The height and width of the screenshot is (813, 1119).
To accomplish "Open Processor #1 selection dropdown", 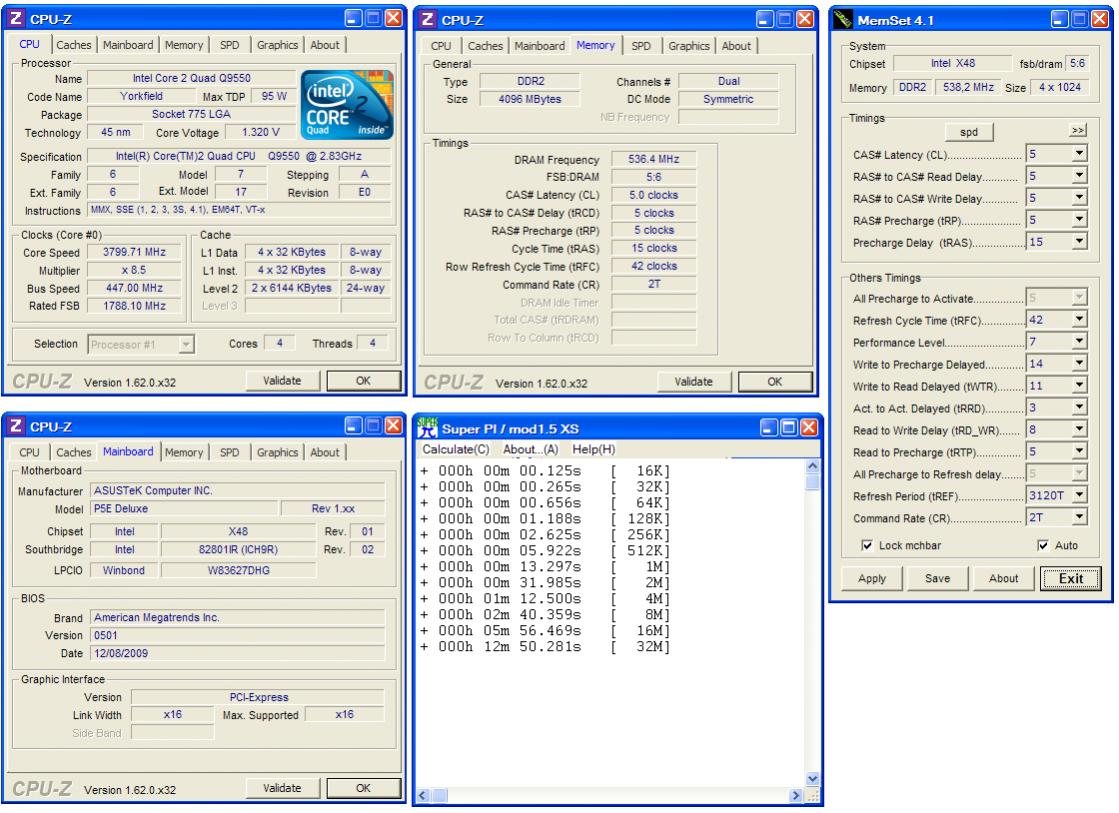I will [186, 345].
